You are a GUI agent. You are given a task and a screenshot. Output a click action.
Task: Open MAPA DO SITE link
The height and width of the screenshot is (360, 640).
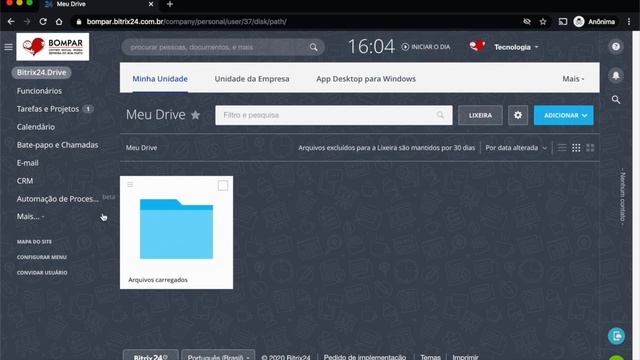34,242
